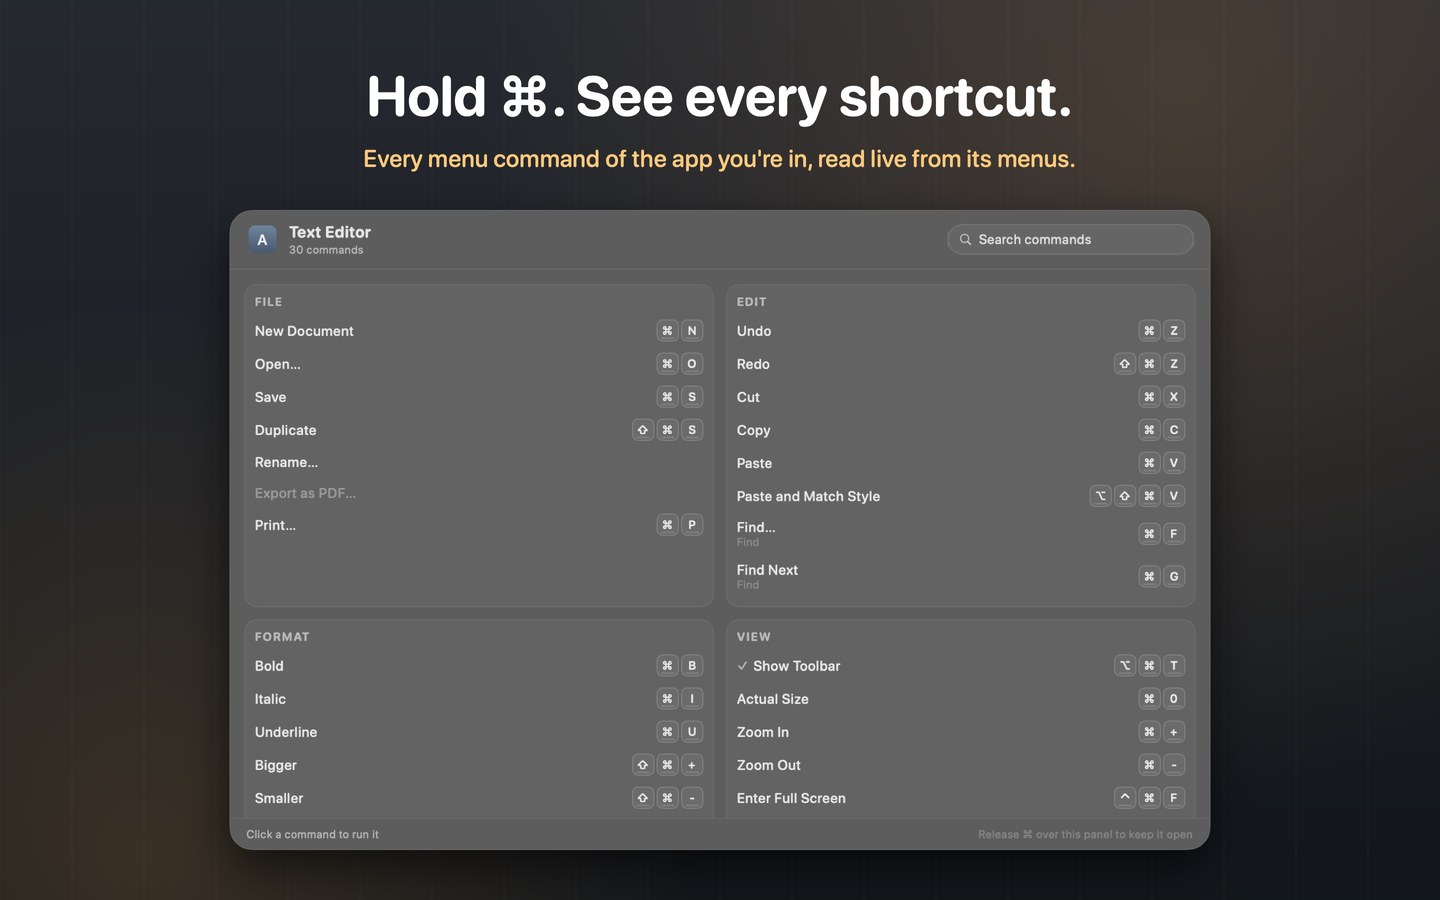Click the Text Editor app icon
The height and width of the screenshot is (900, 1440).
(262, 240)
